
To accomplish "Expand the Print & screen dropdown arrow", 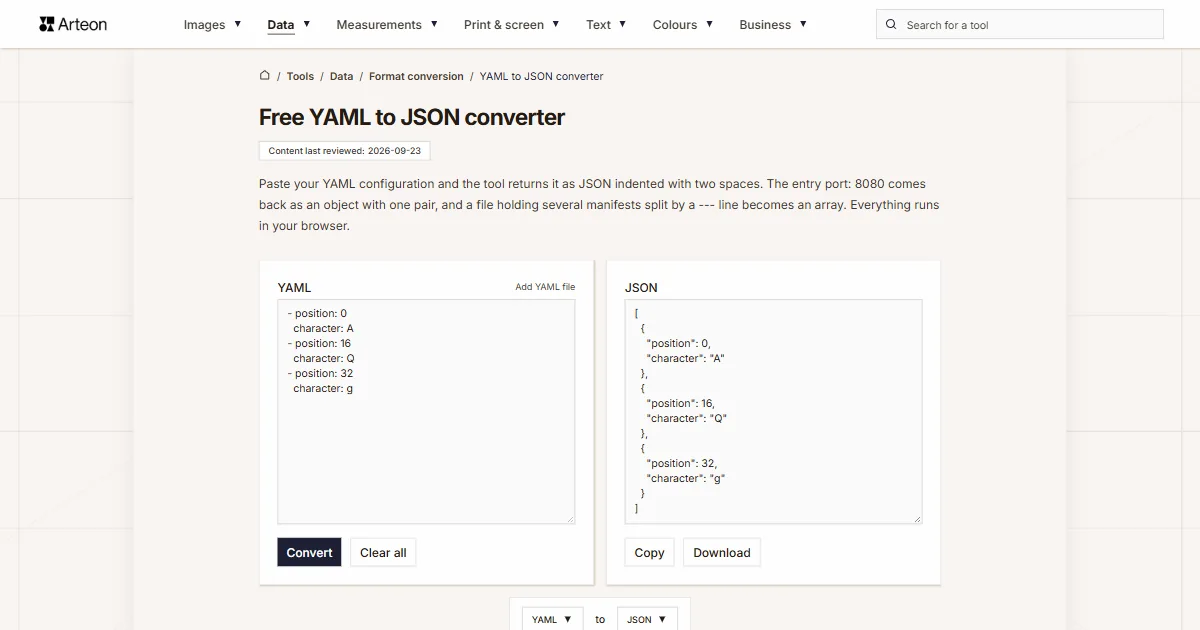I will (555, 24).
